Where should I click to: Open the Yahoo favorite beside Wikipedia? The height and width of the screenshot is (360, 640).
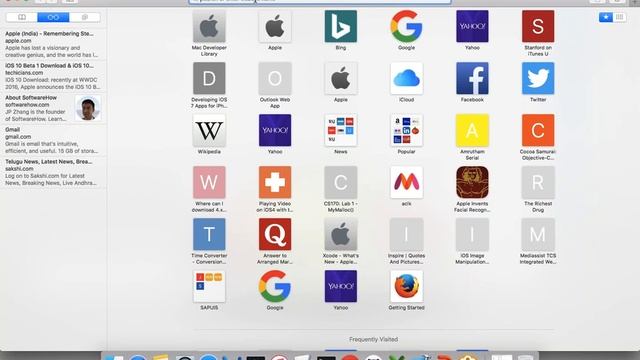pos(275,130)
